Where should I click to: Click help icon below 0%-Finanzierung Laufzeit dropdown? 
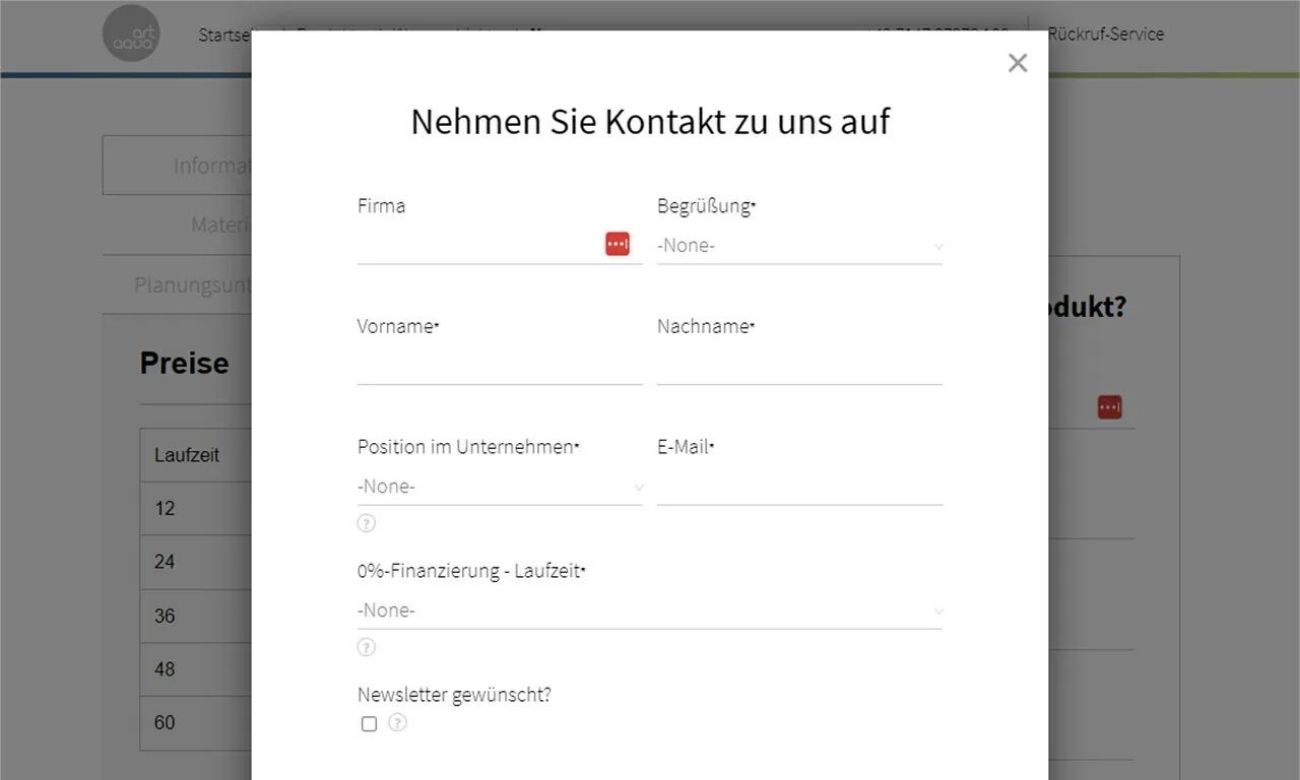pyautogui.click(x=366, y=647)
